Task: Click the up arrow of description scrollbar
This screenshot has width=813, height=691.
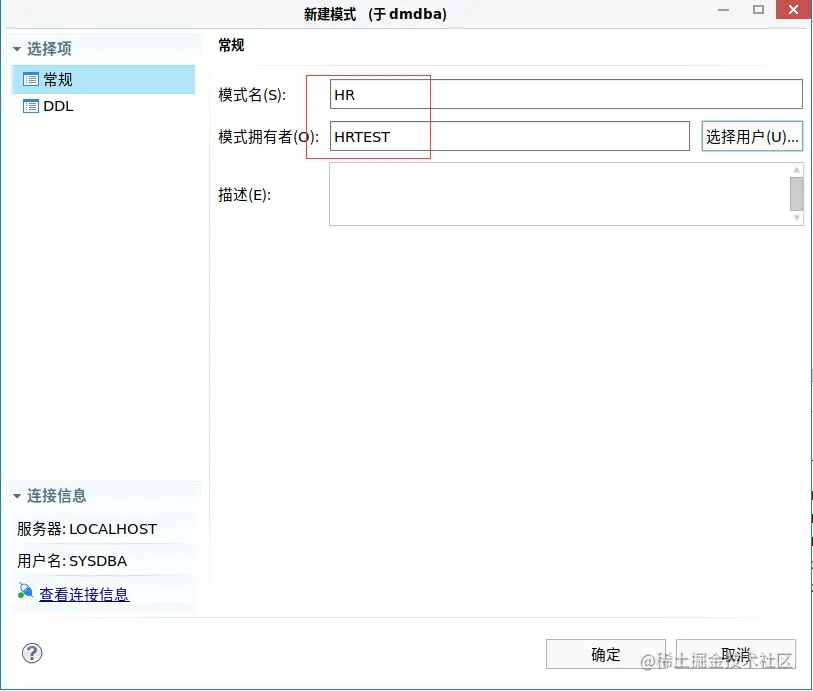Action: tap(798, 168)
